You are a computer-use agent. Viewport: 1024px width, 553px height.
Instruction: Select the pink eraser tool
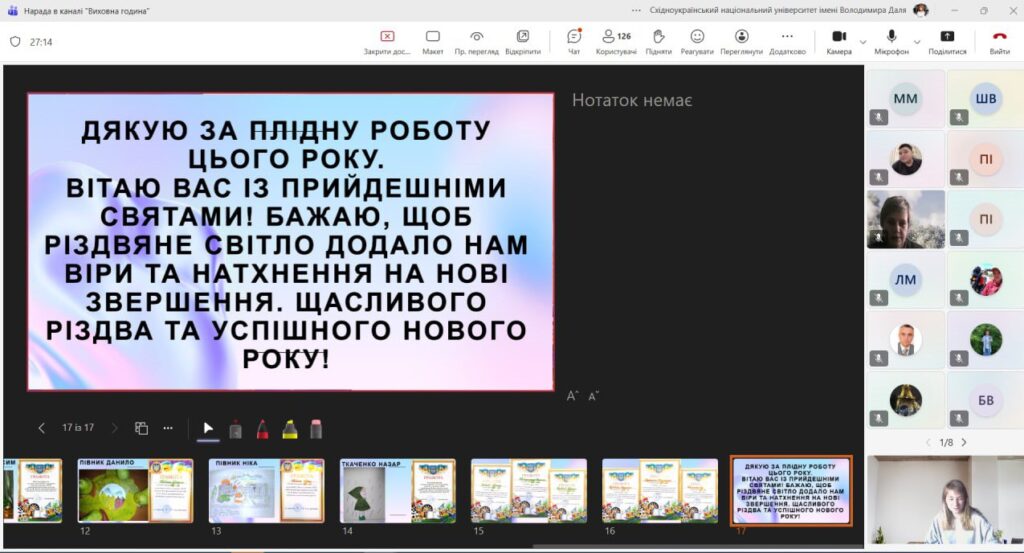[316, 428]
